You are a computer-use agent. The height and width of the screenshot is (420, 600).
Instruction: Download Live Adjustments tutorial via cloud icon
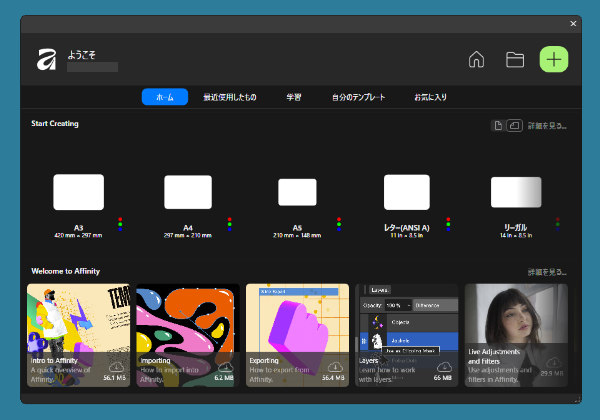(553, 362)
